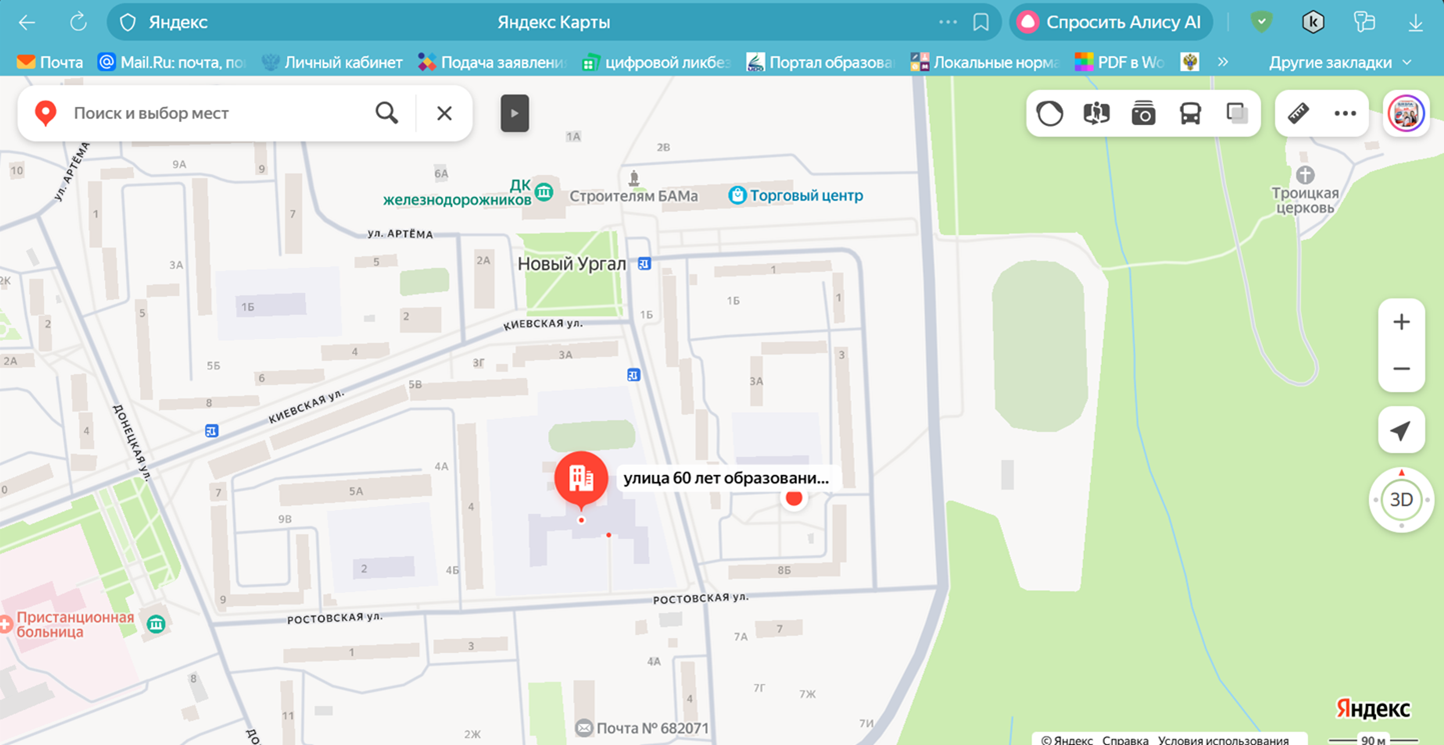Open the green Protect shield icon
The image size is (1444, 745).
click(x=1262, y=22)
